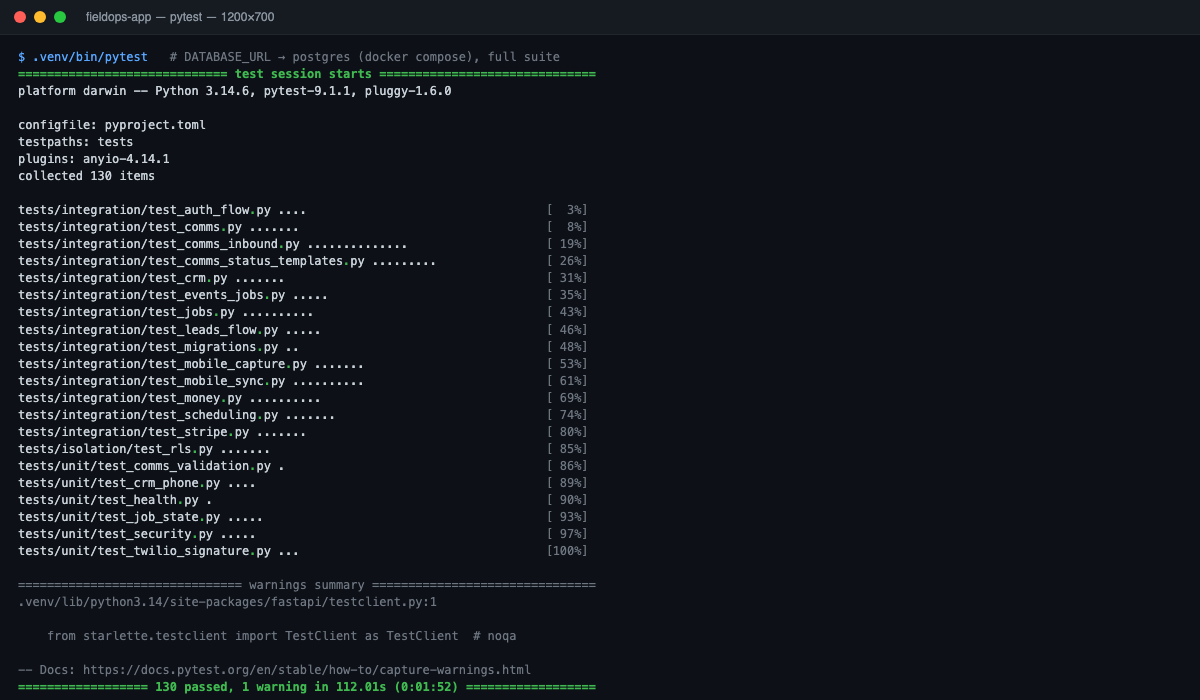1200x700 pixels.
Task: Click the test_events_jobs.py result row
Action: click(303, 295)
